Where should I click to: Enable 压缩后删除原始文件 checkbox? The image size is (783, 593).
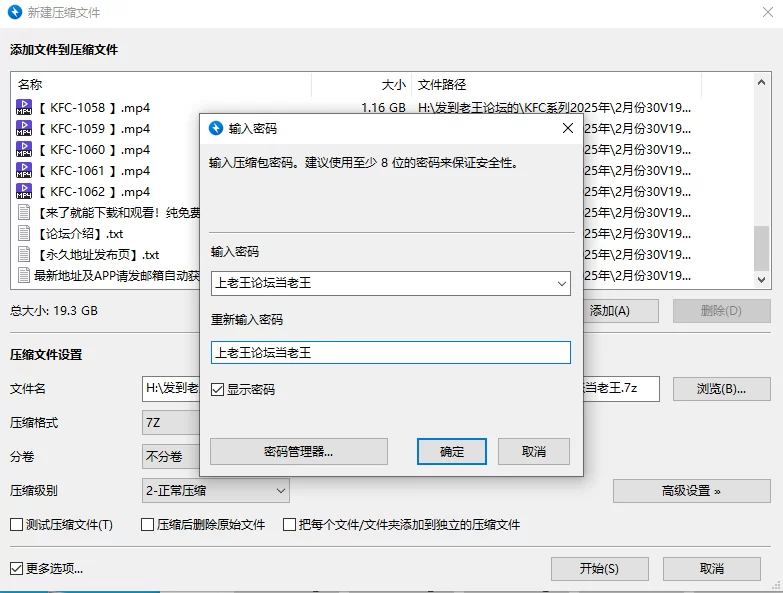click(147, 525)
